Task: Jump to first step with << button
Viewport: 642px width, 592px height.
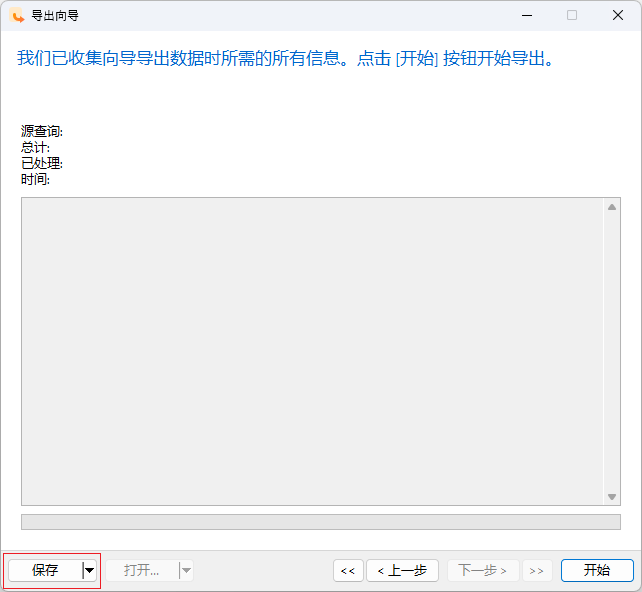Action: point(348,570)
